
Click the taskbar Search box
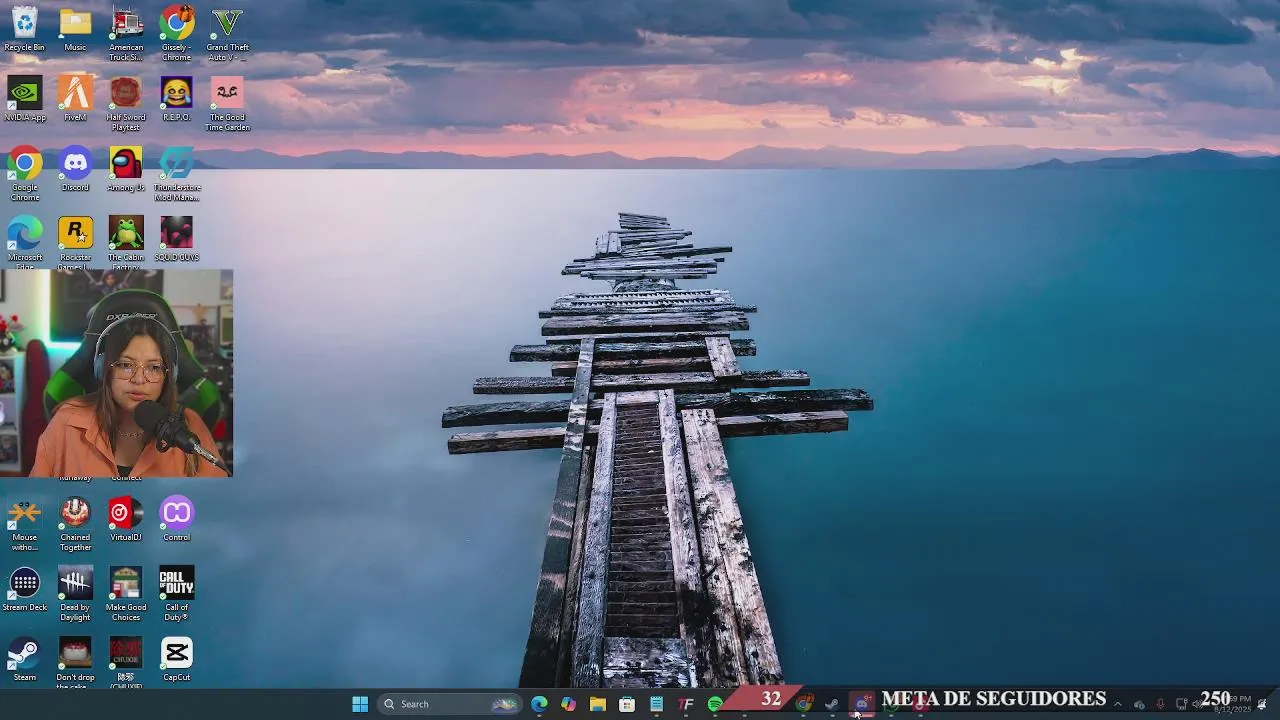coord(449,704)
